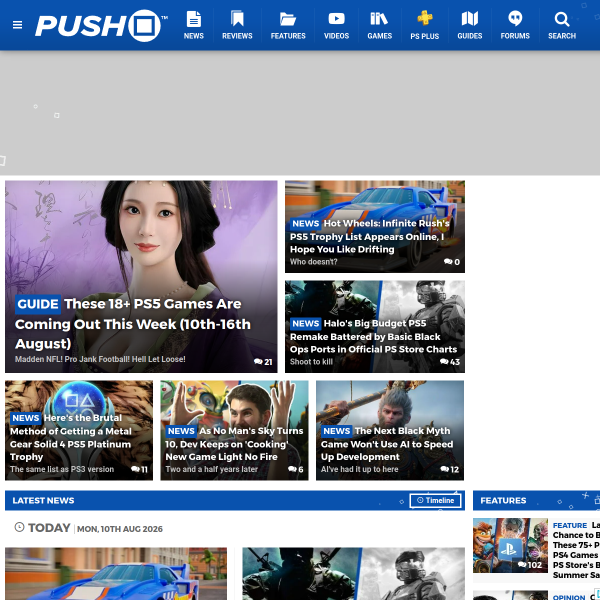The height and width of the screenshot is (600, 600).
Task: Click comment count 11 on the Metal Gear article
Action: [139, 470]
